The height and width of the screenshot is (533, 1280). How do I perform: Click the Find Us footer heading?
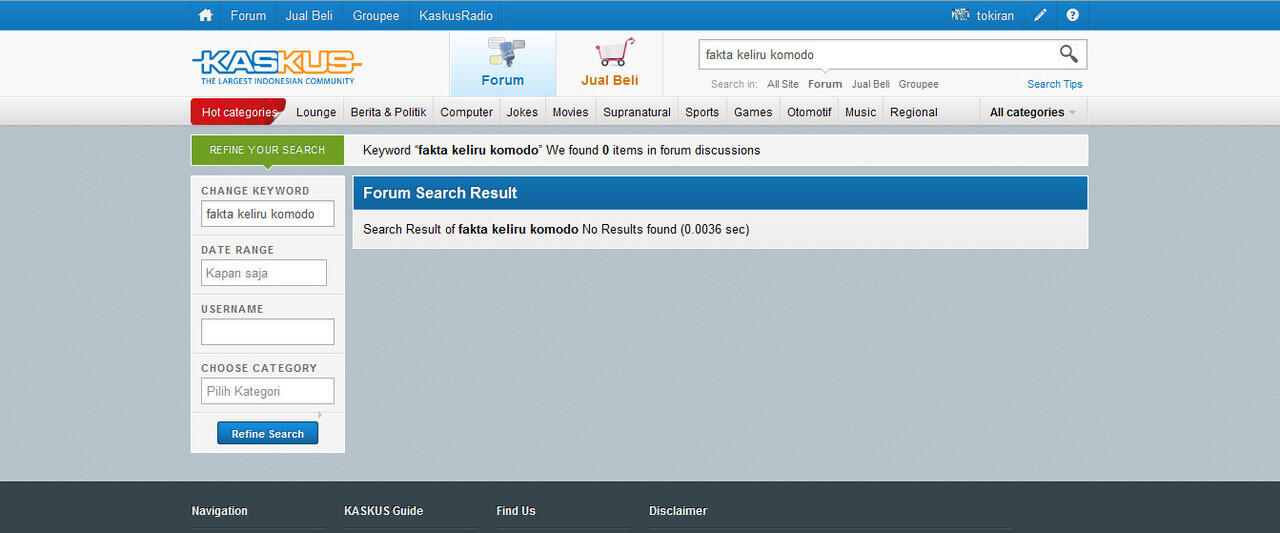tap(516, 511)
